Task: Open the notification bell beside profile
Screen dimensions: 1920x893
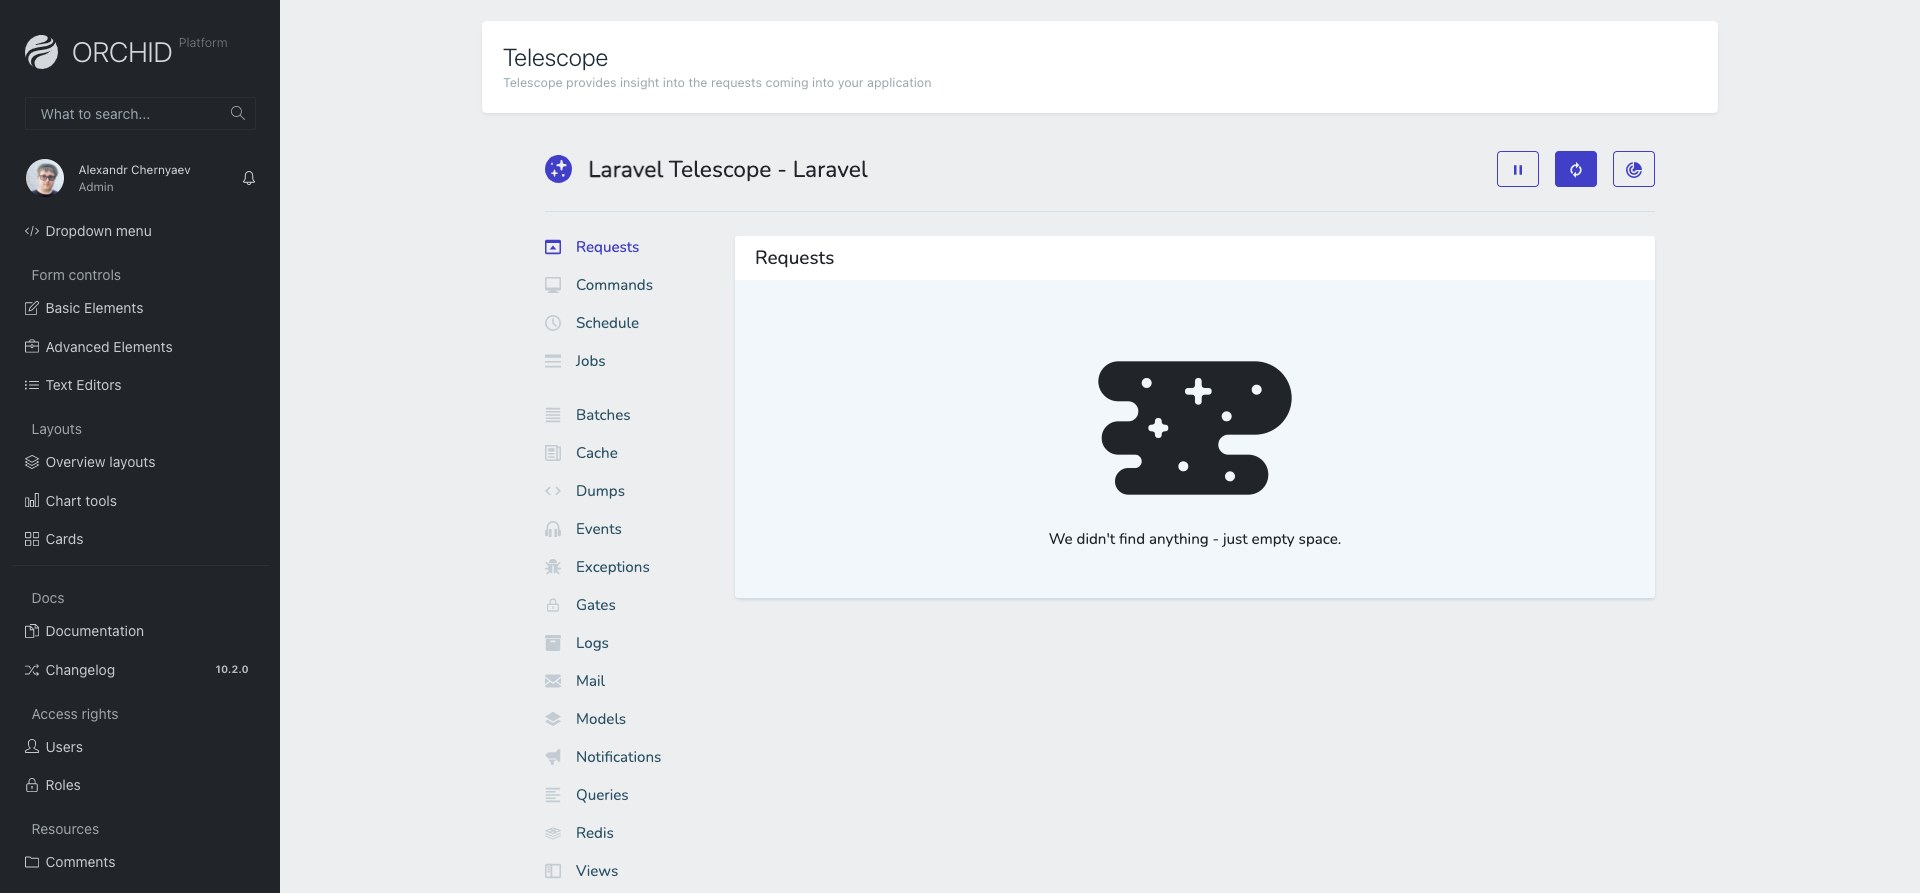Action: 248,178
